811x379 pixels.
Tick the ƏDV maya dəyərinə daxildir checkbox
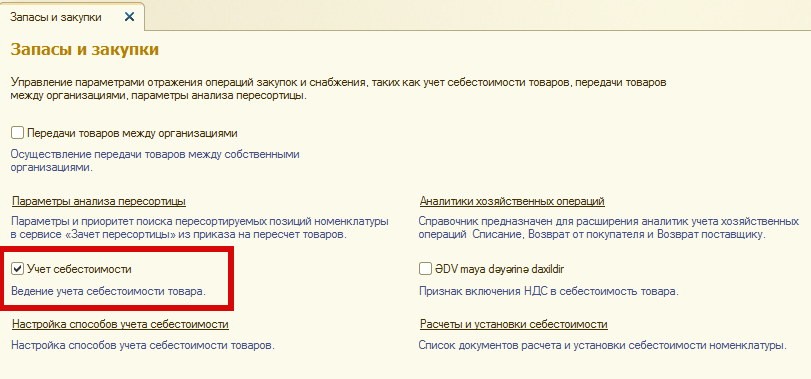tap(425, 269)
